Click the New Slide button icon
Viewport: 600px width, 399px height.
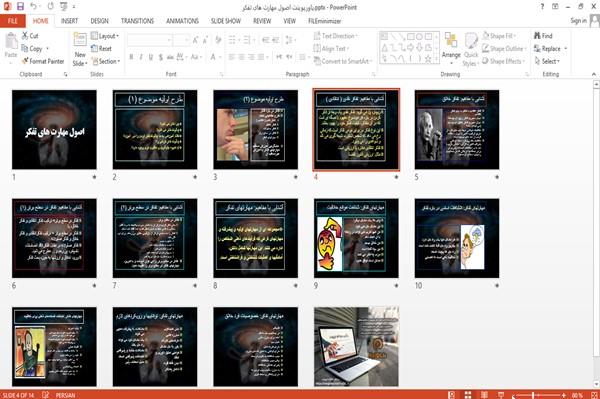pyautogui.click(x=80, y=40)
